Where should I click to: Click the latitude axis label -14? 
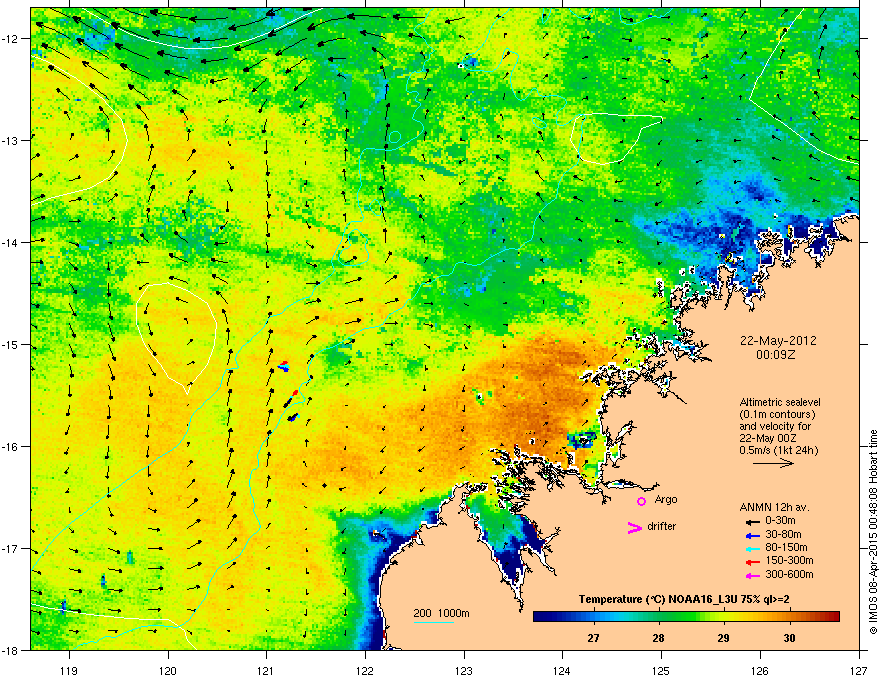[10, 242]
